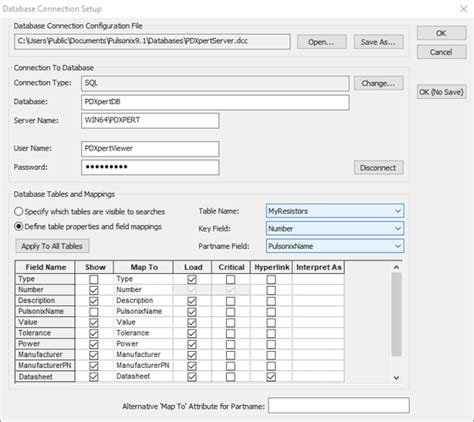Toggle Show checkbox for ManufacturerPN row
Screen dimensions: 474x422
94,366
